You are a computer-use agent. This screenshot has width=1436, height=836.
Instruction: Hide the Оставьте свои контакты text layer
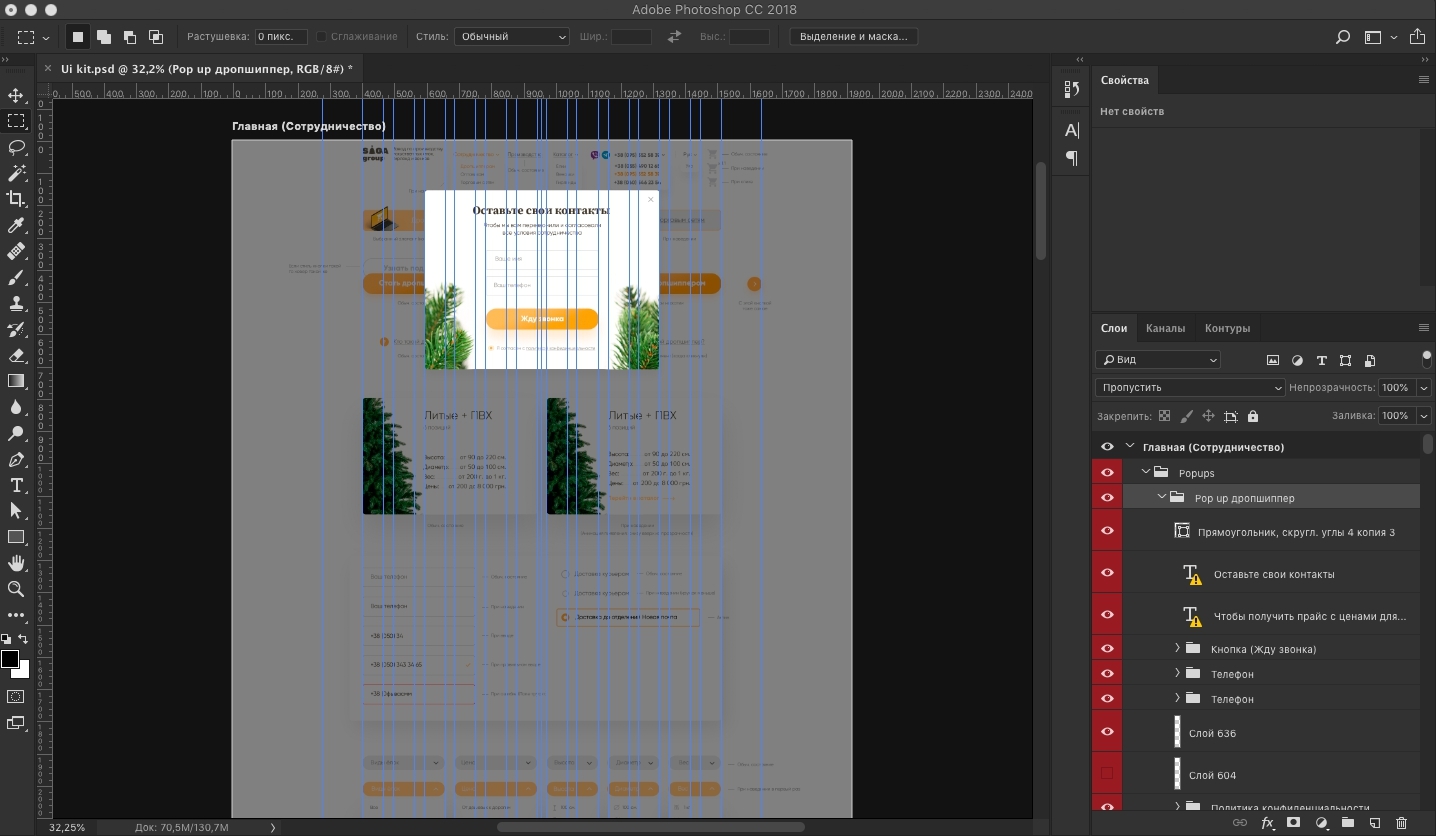pos(1107,573)
